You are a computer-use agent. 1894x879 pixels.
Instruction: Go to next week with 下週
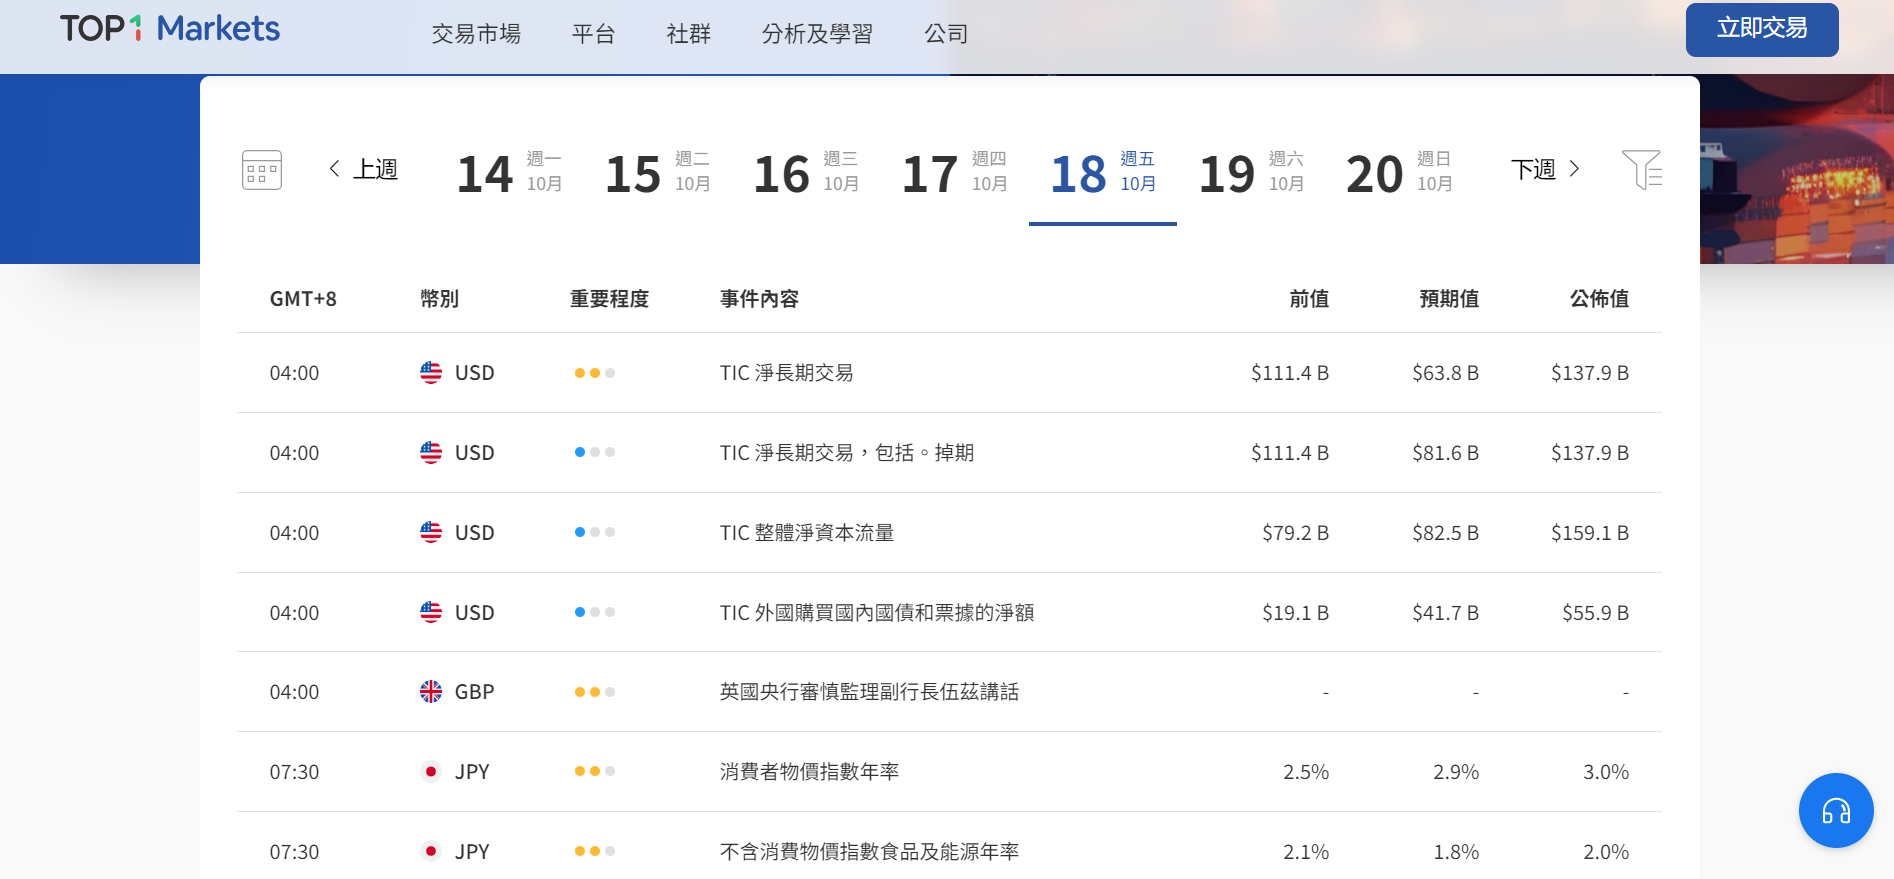pos(1545,170)
